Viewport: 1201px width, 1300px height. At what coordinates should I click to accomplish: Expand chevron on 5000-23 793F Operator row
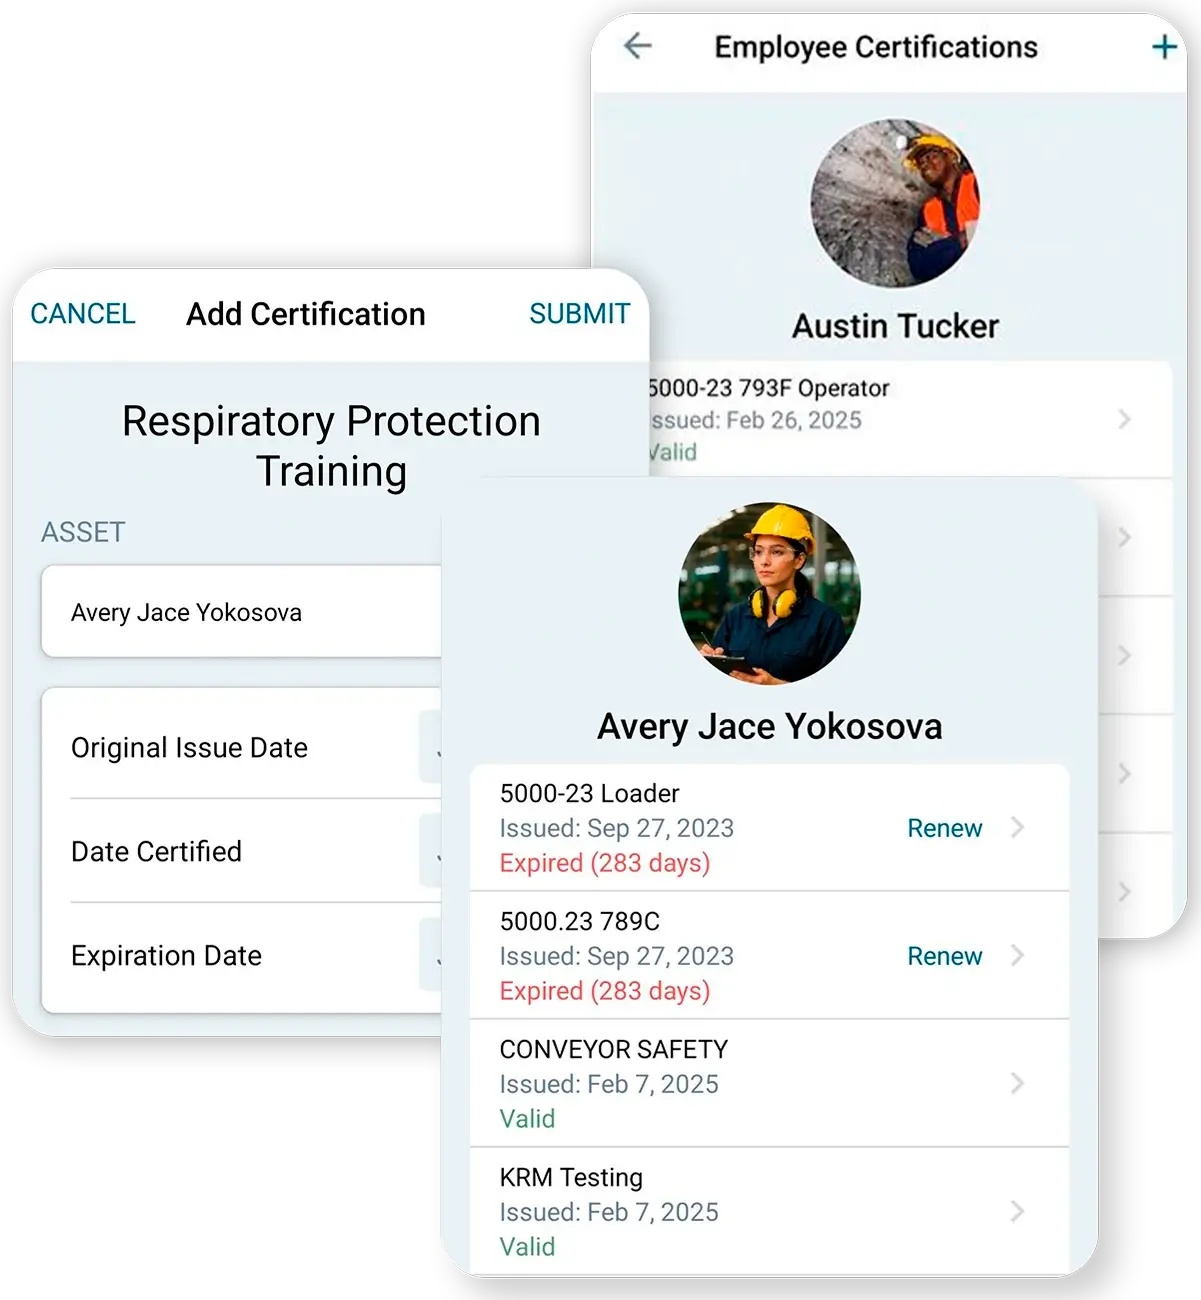tap(1125, 419)
